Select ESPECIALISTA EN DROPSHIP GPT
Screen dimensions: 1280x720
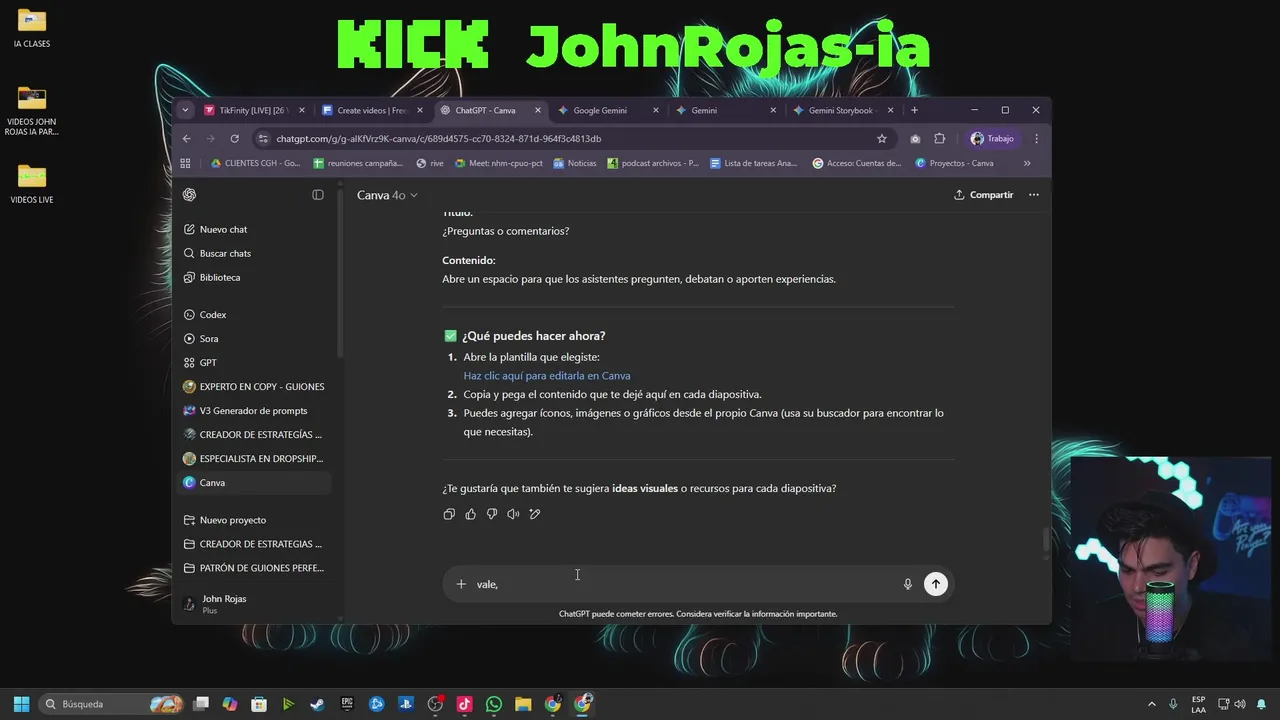tap(255, 459)
